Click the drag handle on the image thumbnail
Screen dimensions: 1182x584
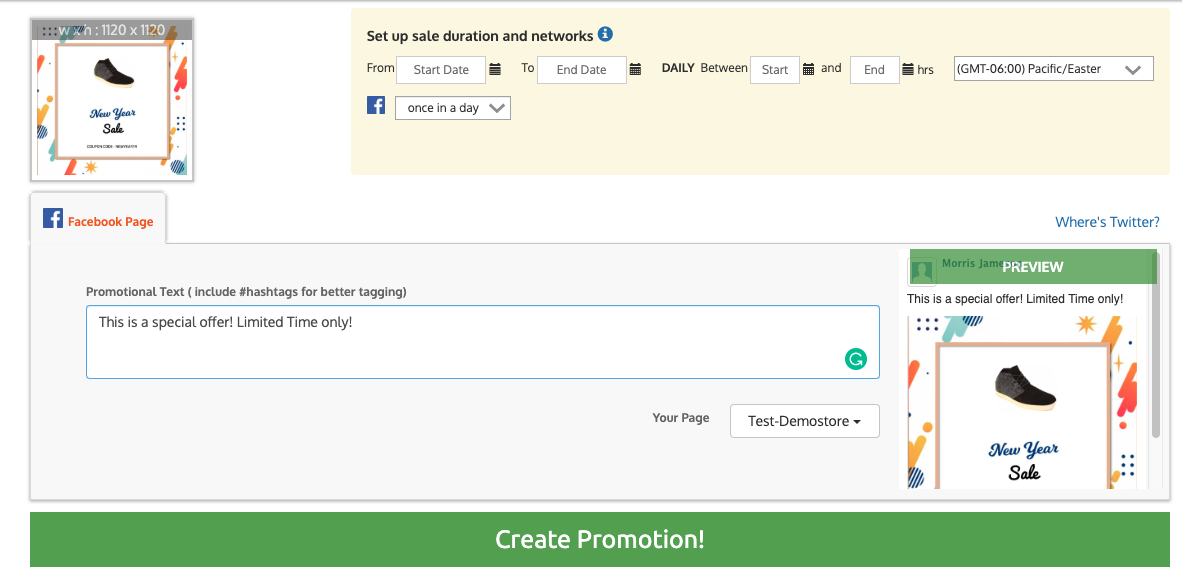[48, 31]
